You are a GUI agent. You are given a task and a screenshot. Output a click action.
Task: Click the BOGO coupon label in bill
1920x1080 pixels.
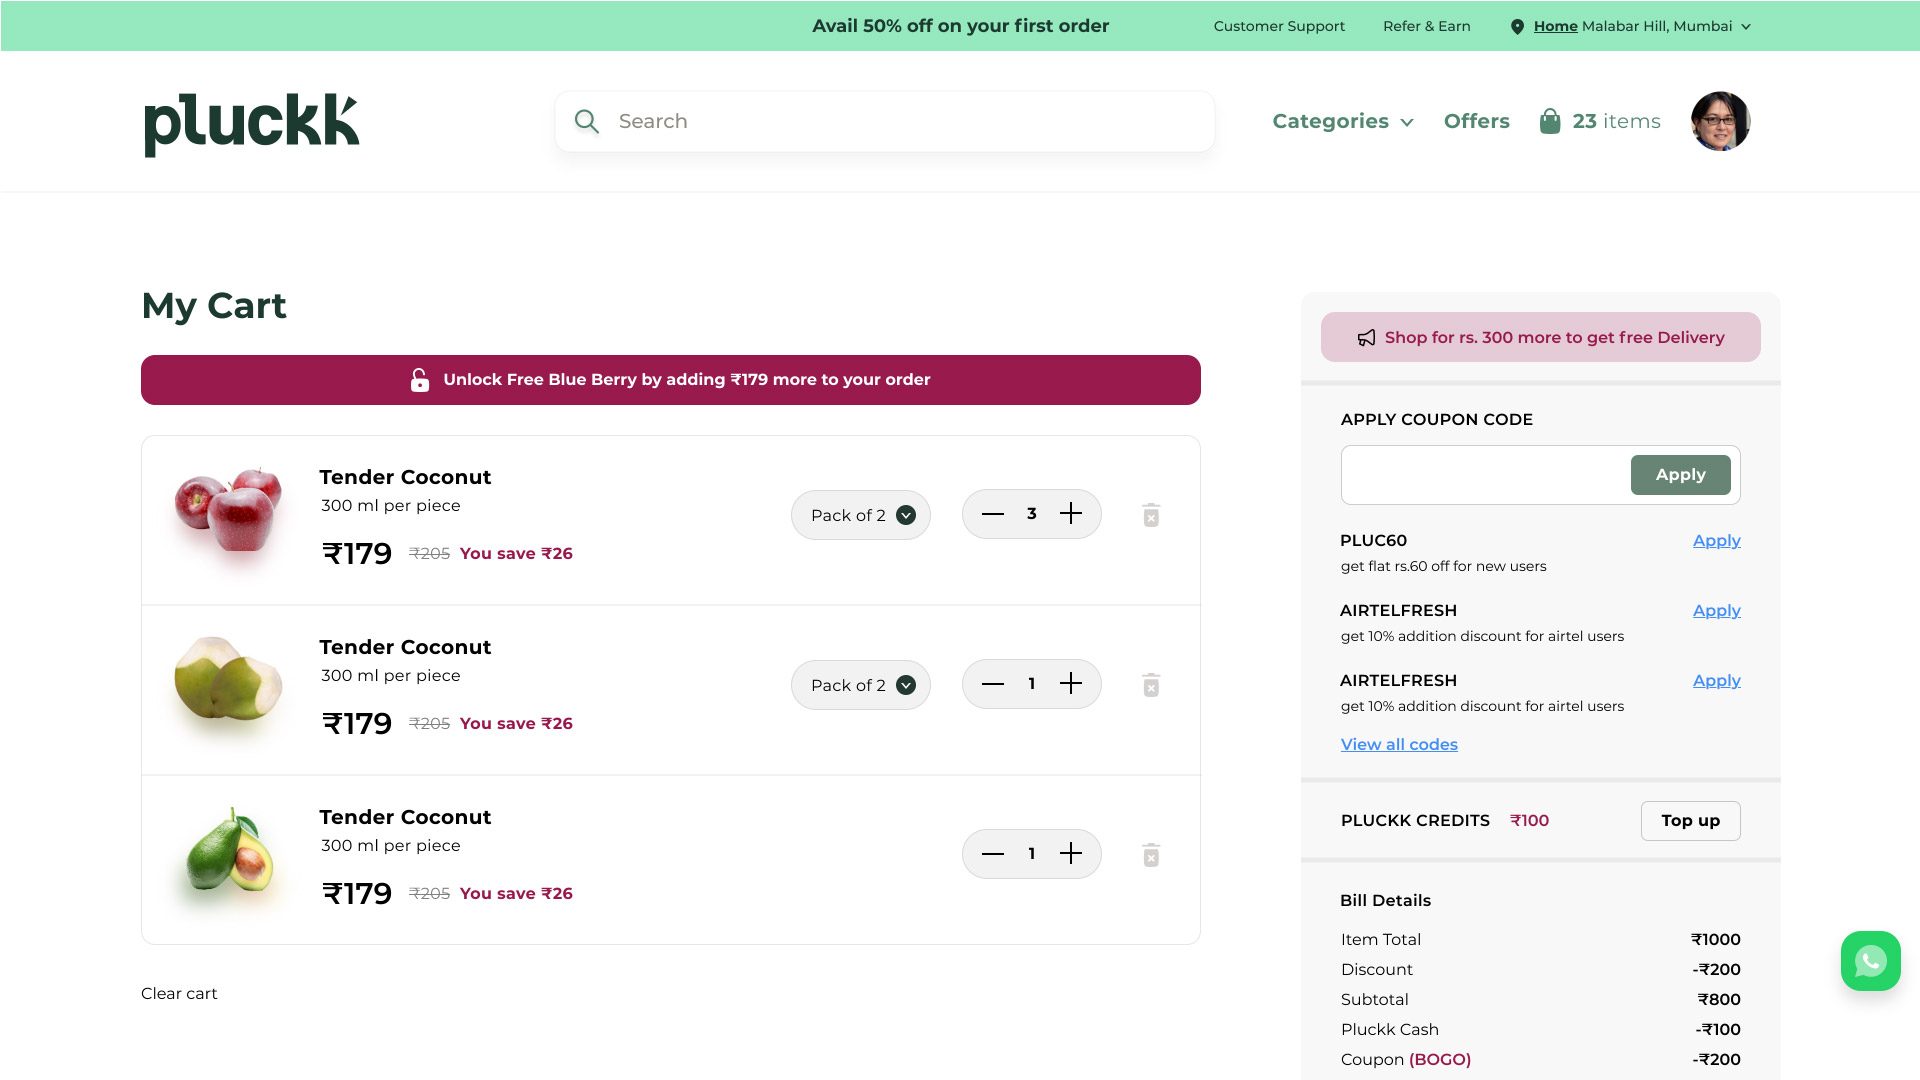tap(1439, 1060)
